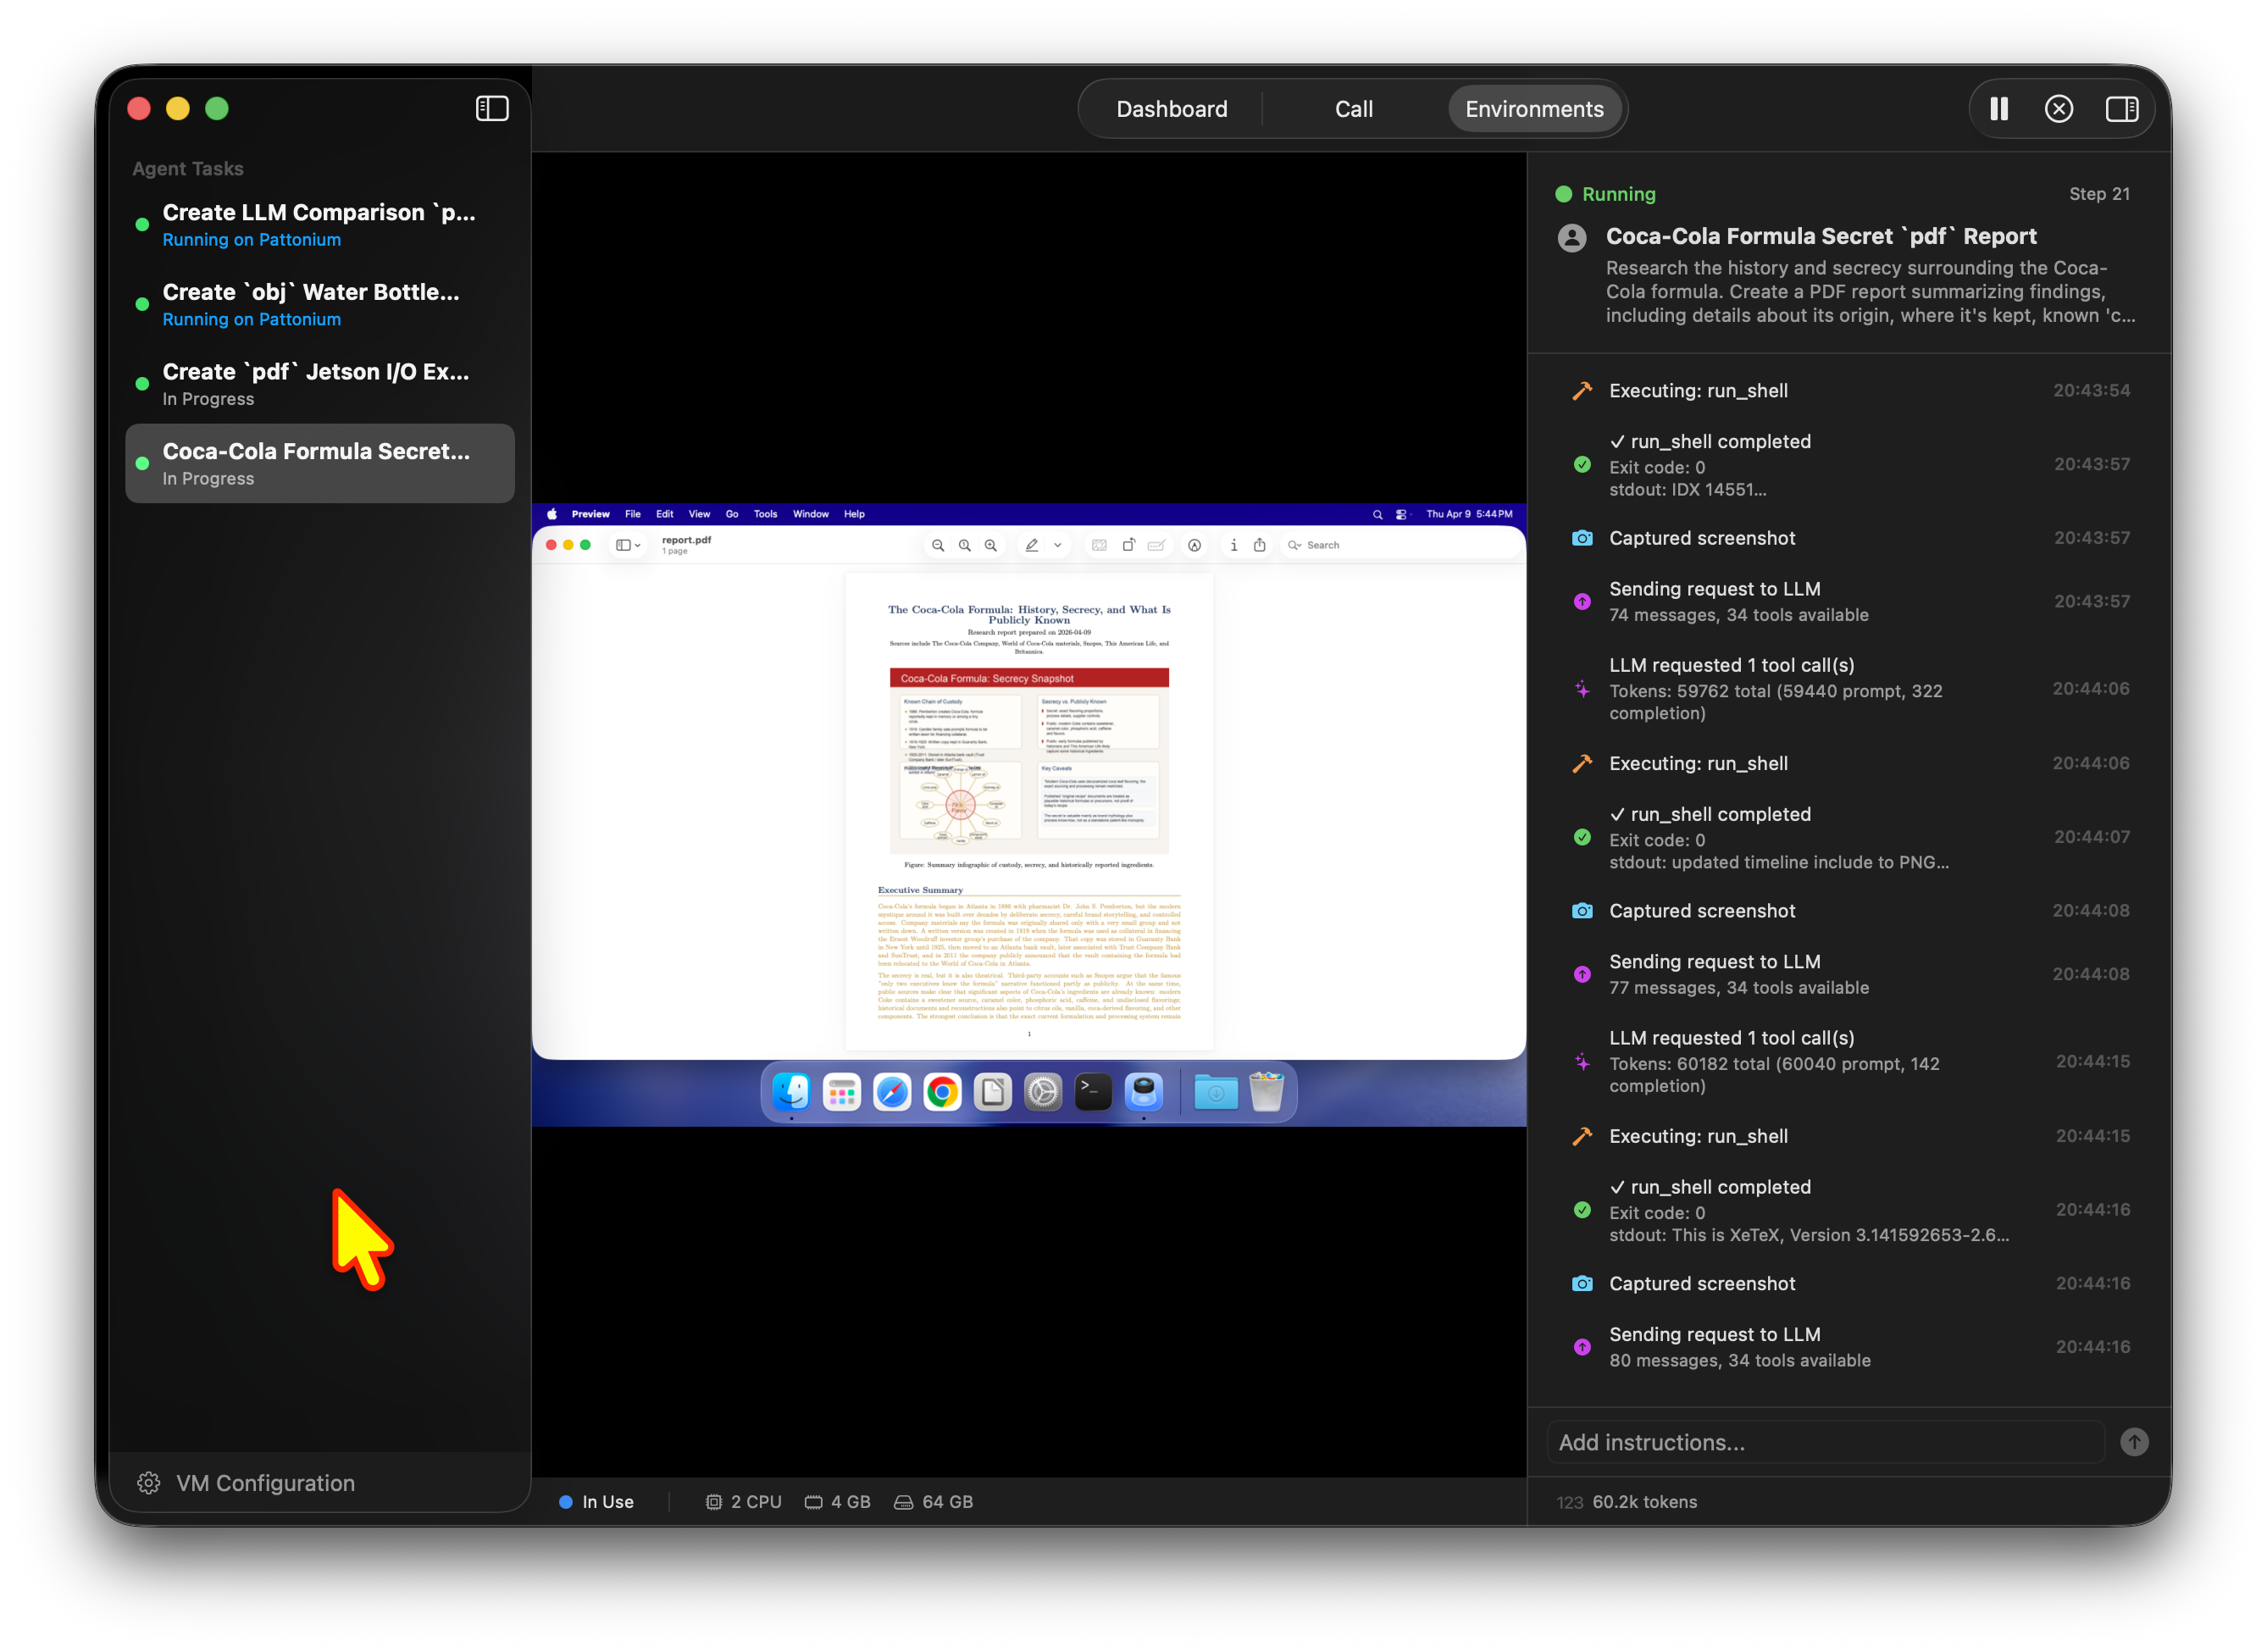Image resolution: width=2267 pixels, height=1652 pixels.
Task: Expand the sidebar view options next to thumbnails
Action: pyautogui.click(x=639, y=545)
